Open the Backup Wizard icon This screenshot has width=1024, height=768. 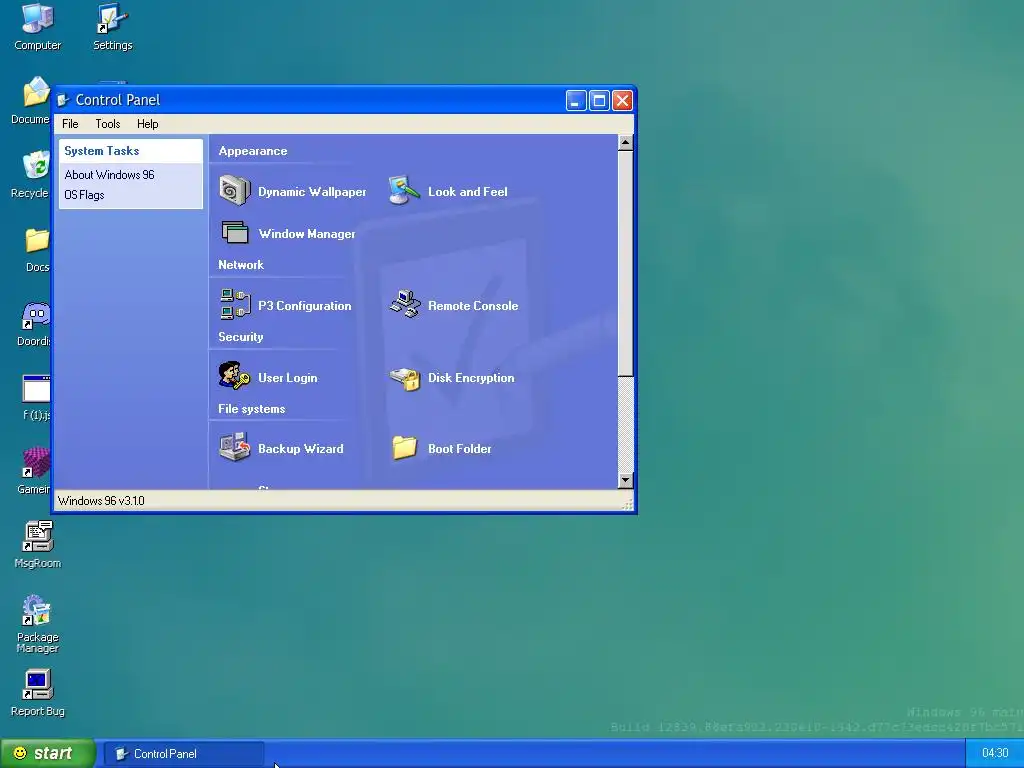click(234, 447)
